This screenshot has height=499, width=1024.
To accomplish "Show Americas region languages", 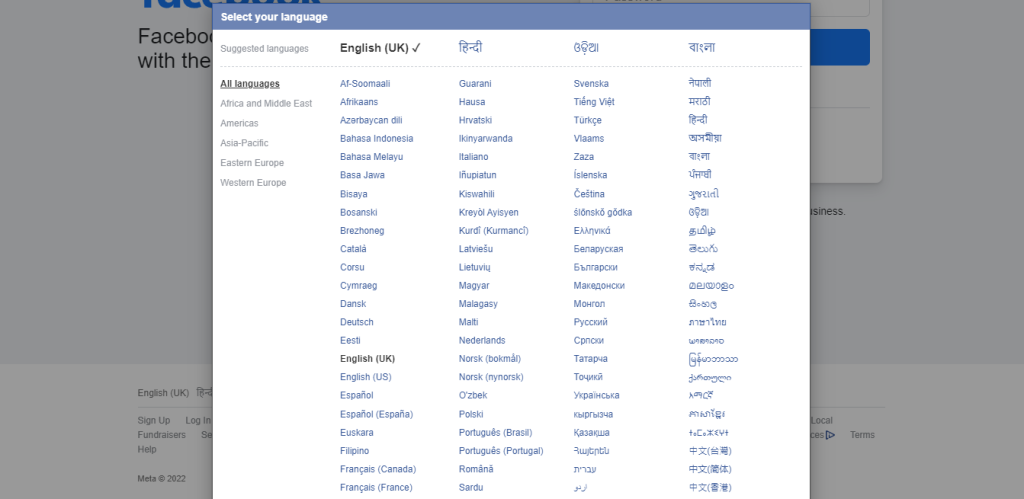I will (x=239, y=123).
